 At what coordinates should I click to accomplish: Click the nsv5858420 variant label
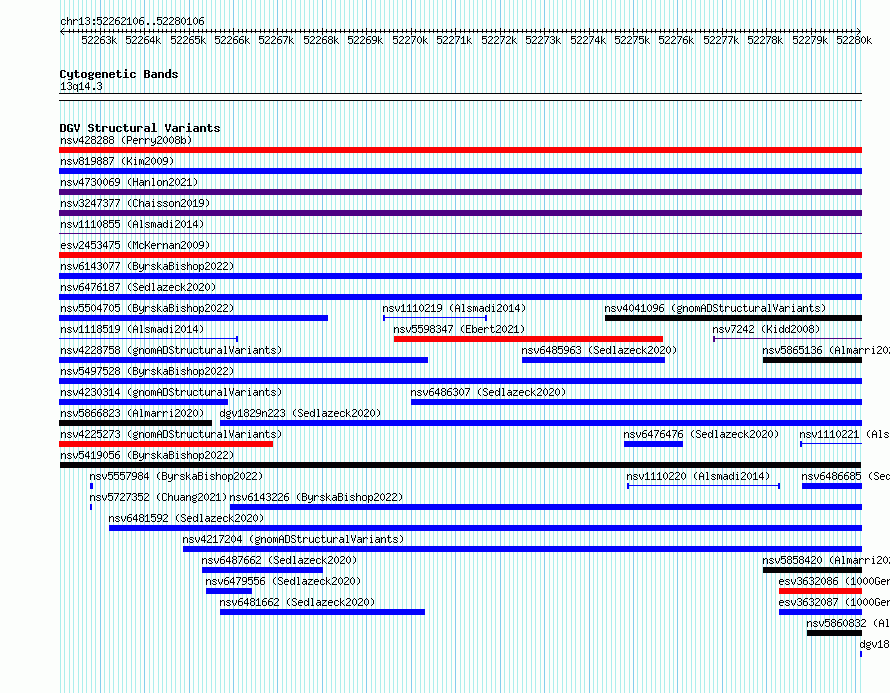click(x=826, y=560)
